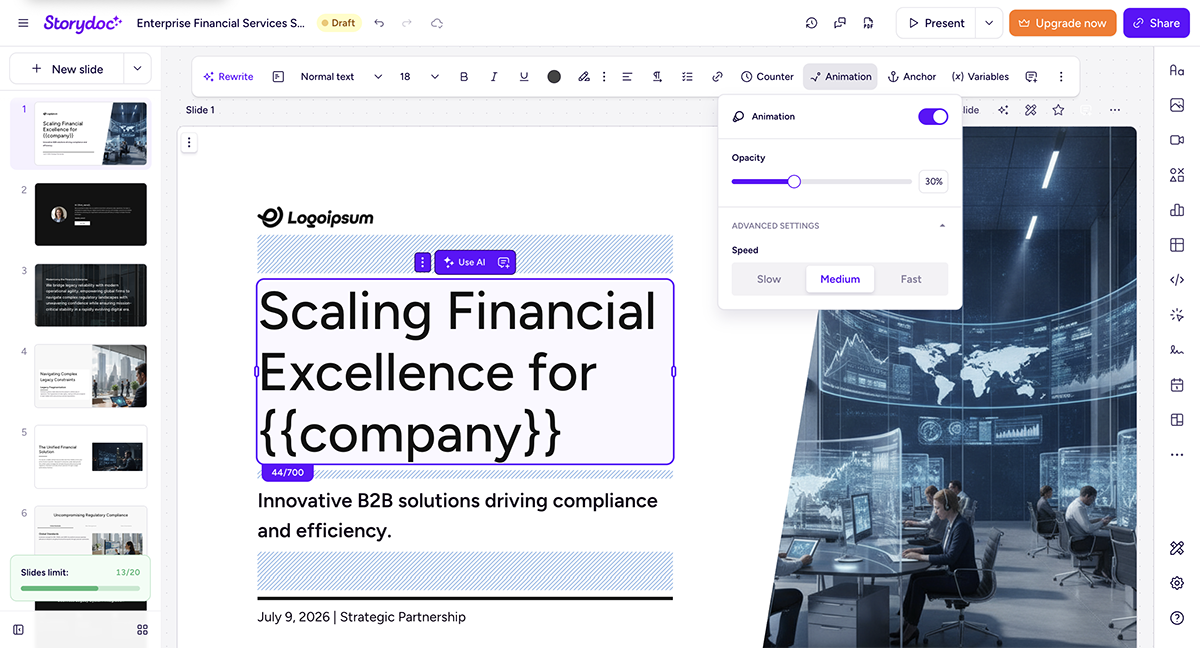Open the Anchor tool

[x=912, y=76]
